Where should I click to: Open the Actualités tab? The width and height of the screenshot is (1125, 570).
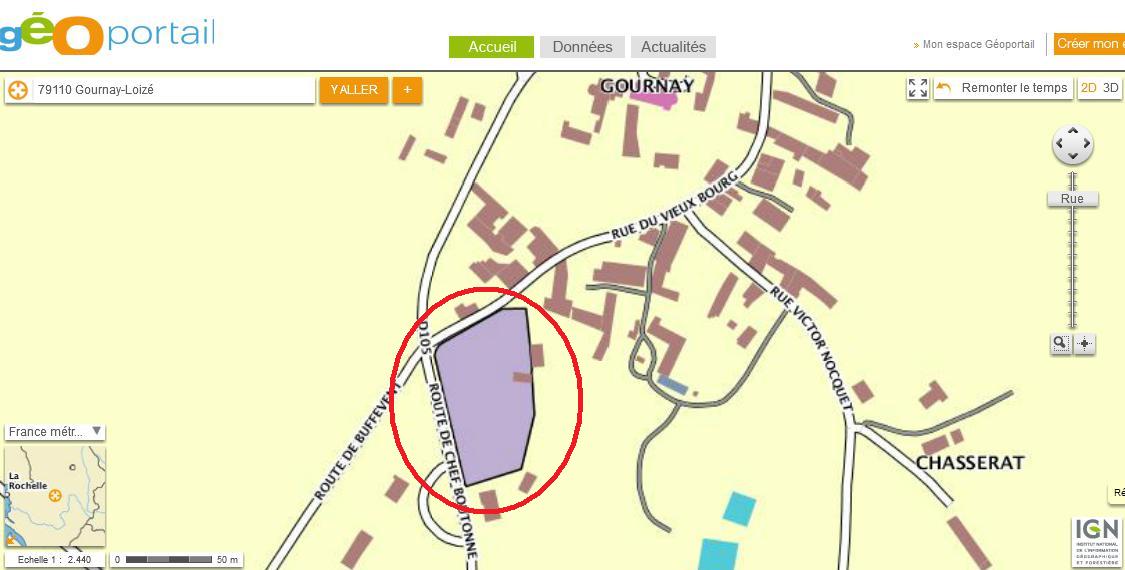[673, 47]
